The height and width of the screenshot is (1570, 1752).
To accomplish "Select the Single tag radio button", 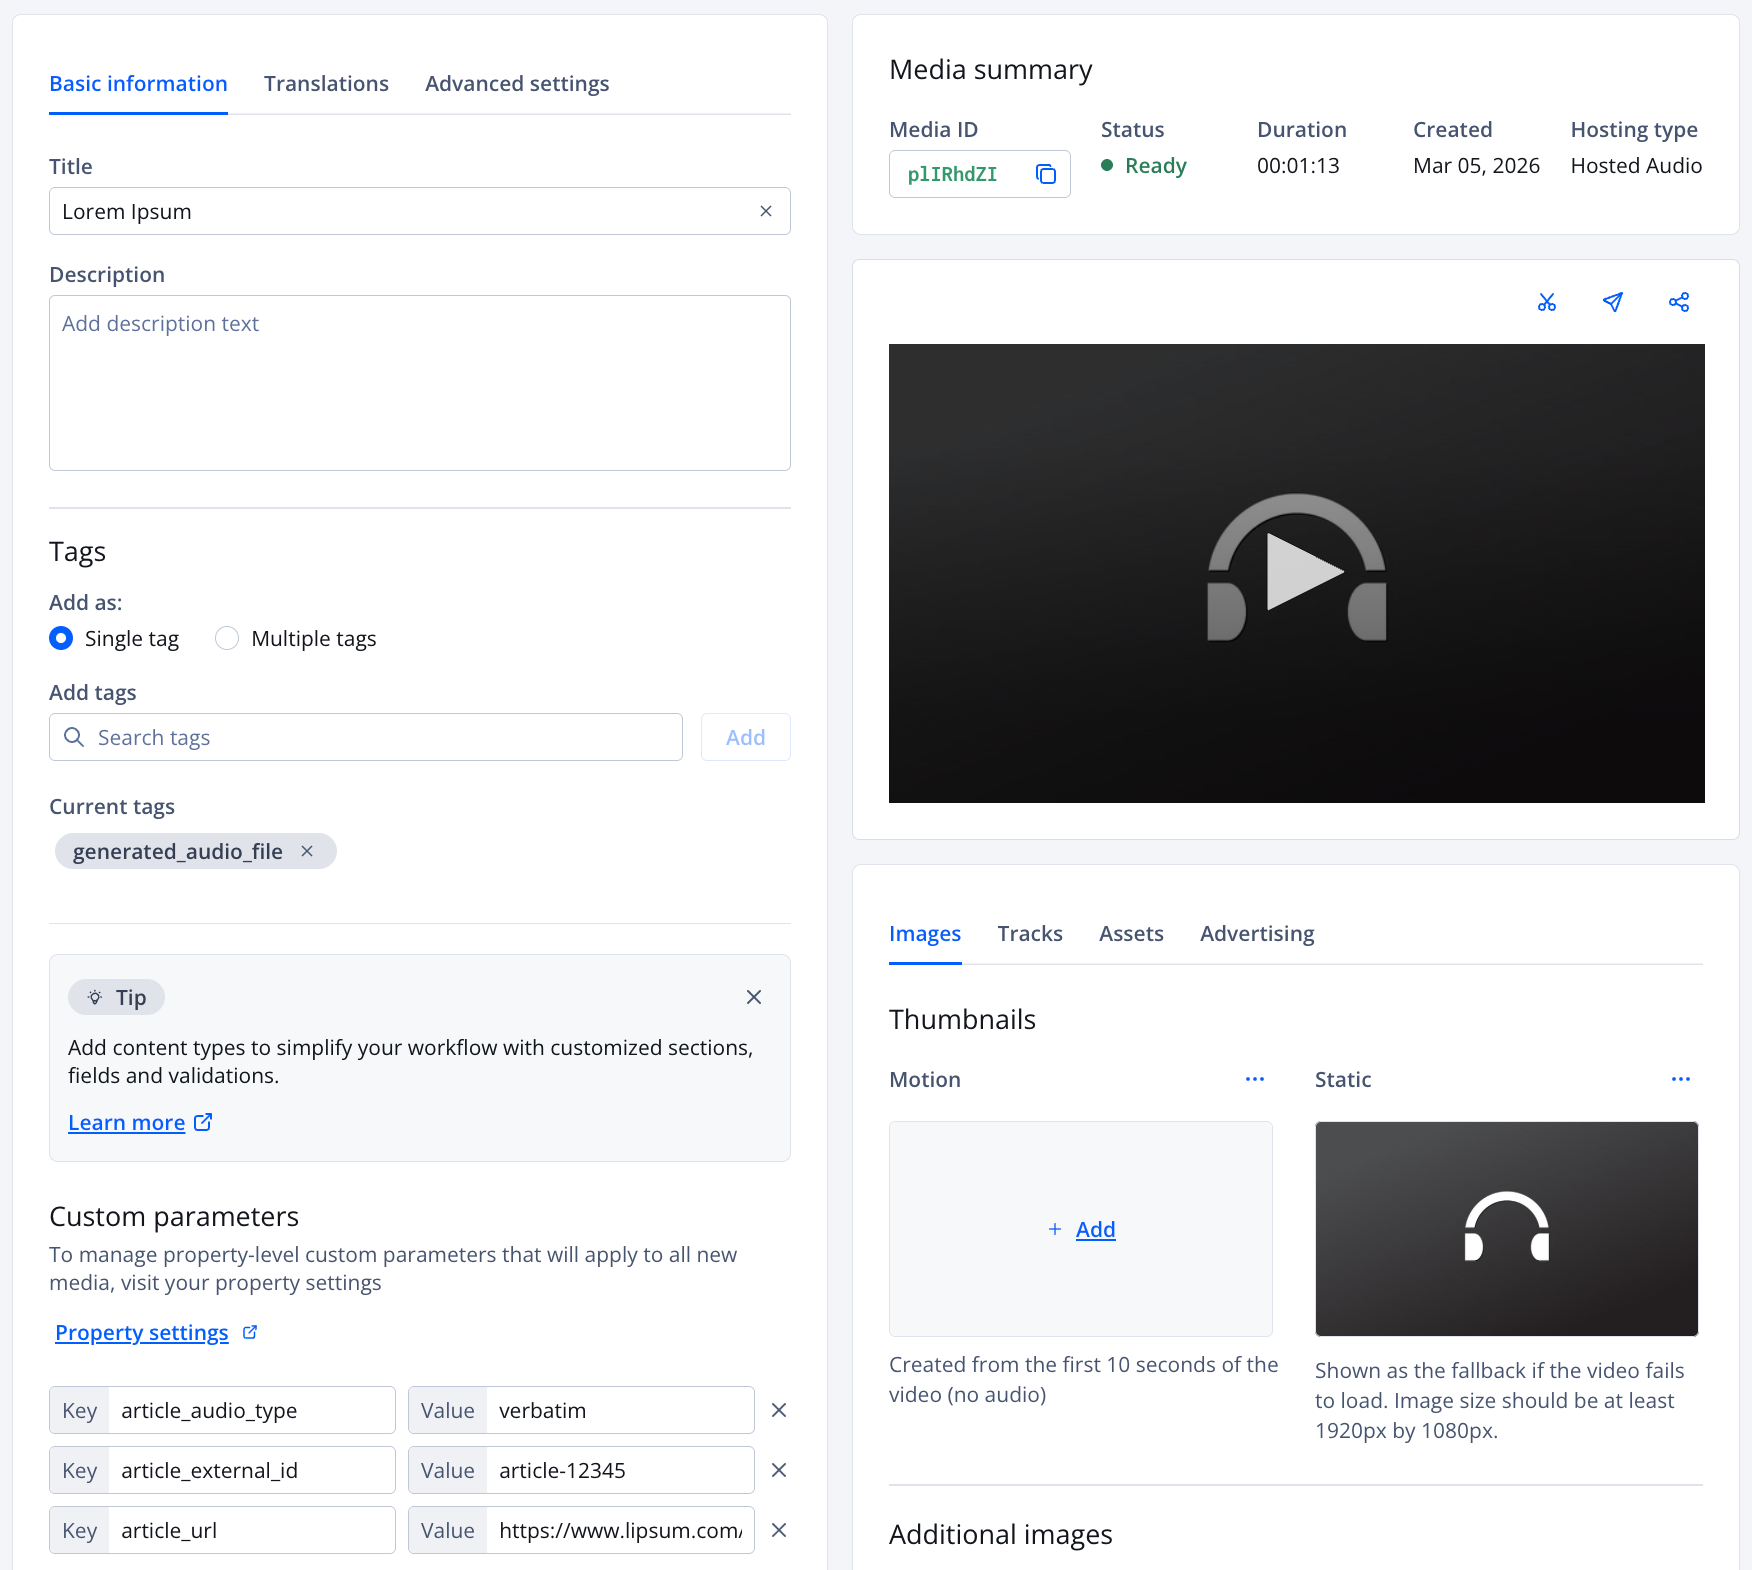I will [x=61, y=638].
